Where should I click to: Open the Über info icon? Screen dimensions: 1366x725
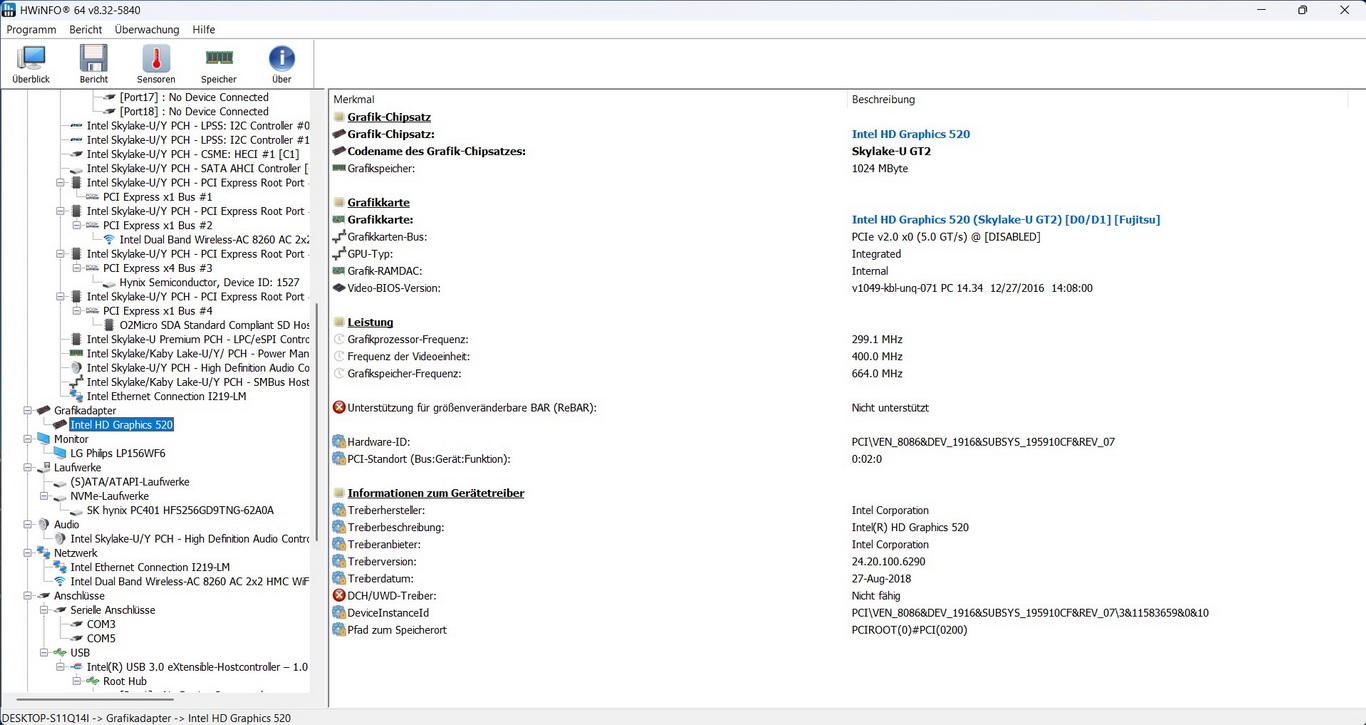click(x=282, y=64)
